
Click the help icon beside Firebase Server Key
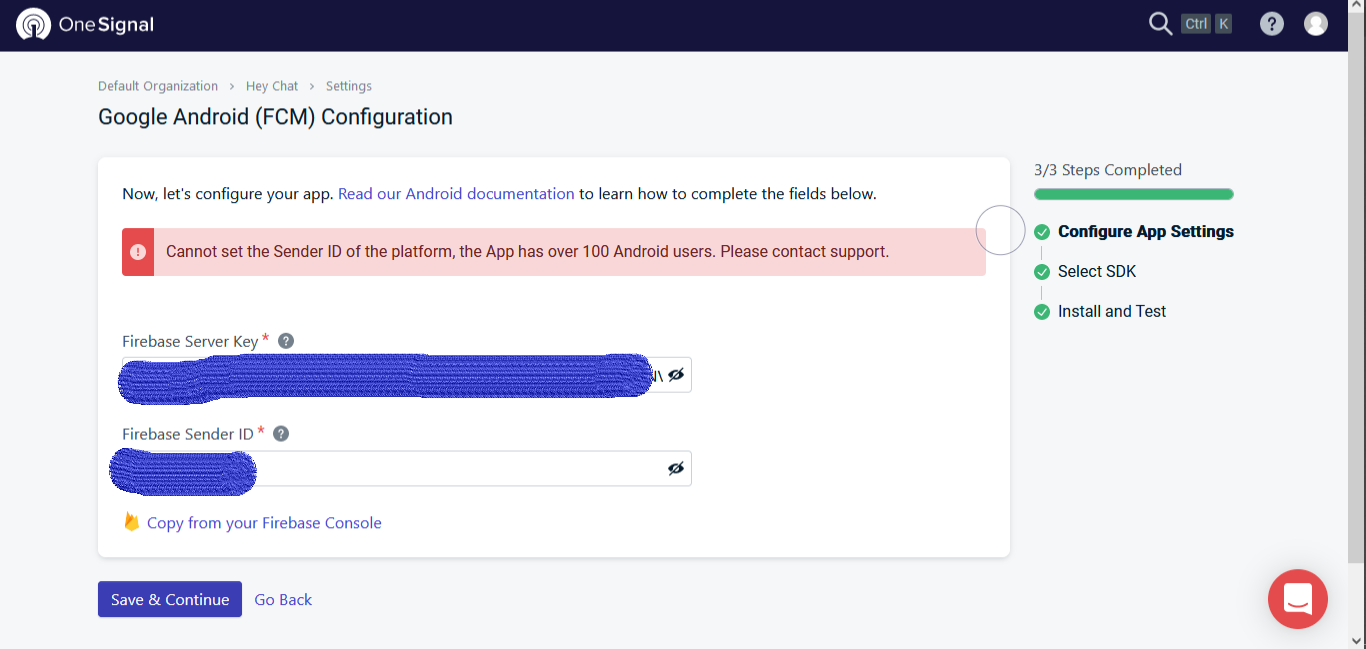[x=286, y=341]
